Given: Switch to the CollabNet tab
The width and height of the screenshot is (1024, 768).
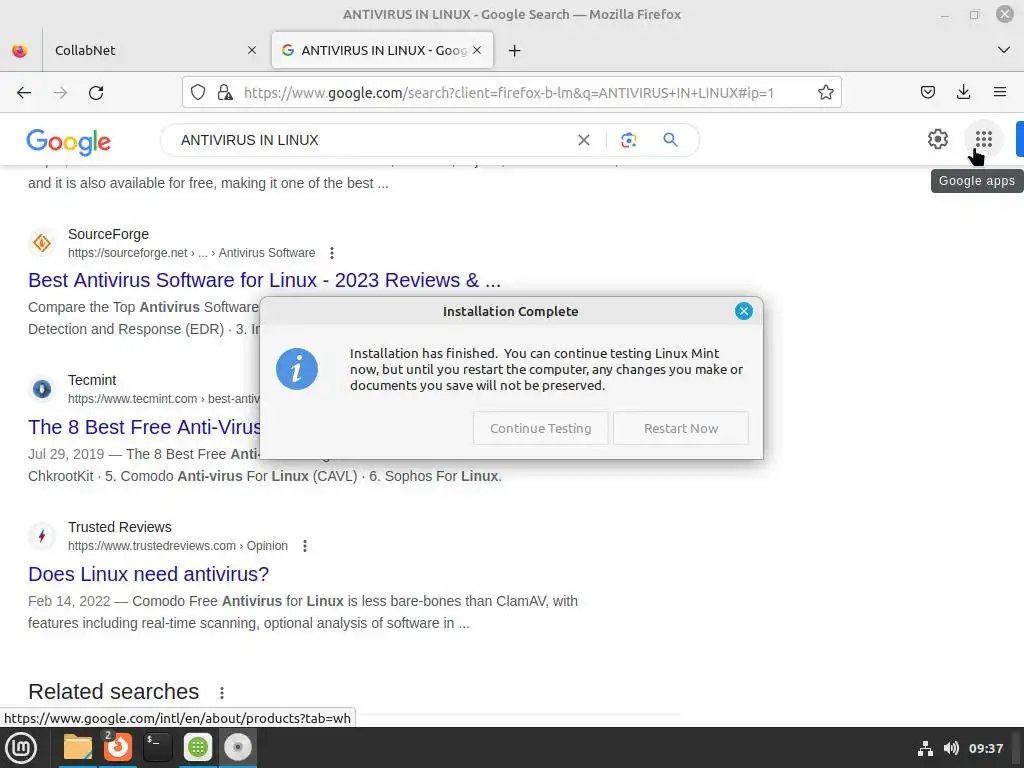Looking at the screenshot, I should [x=153, y=50].
